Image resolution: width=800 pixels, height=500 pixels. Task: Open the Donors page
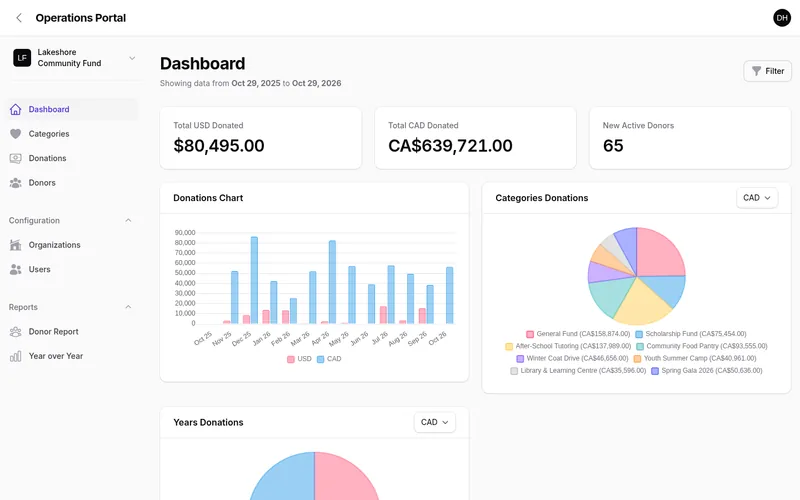[72, 183]
